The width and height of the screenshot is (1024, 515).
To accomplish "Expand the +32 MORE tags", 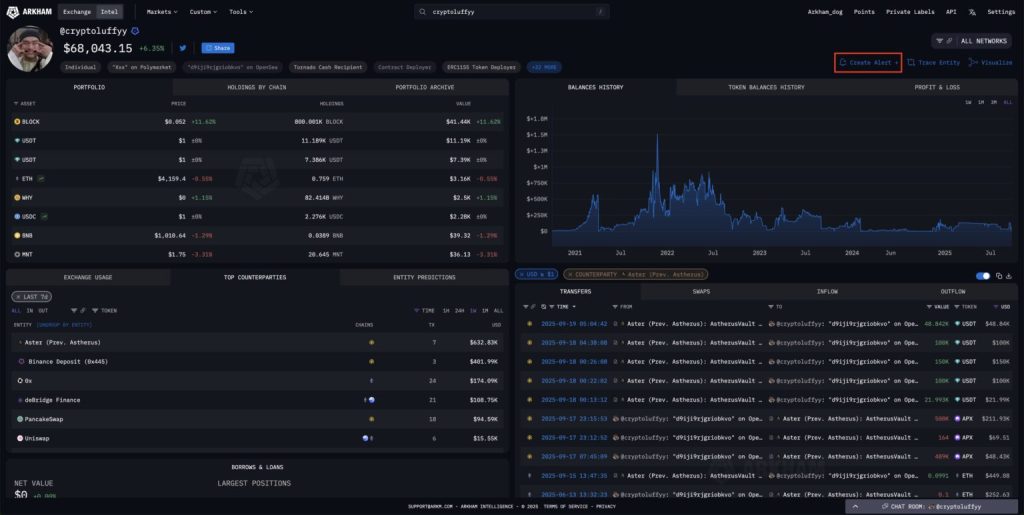I will pos(544,67).
